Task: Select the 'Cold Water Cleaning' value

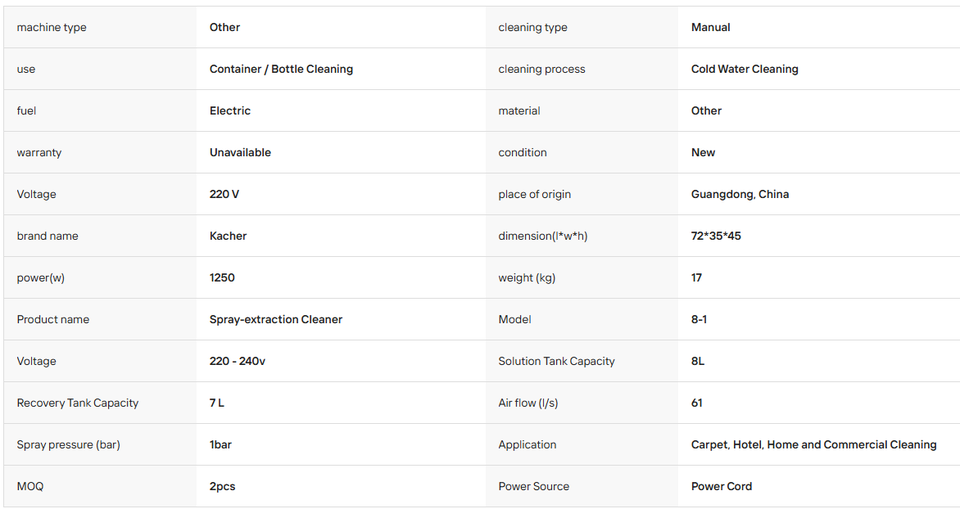Action: [x=744, y=69]
